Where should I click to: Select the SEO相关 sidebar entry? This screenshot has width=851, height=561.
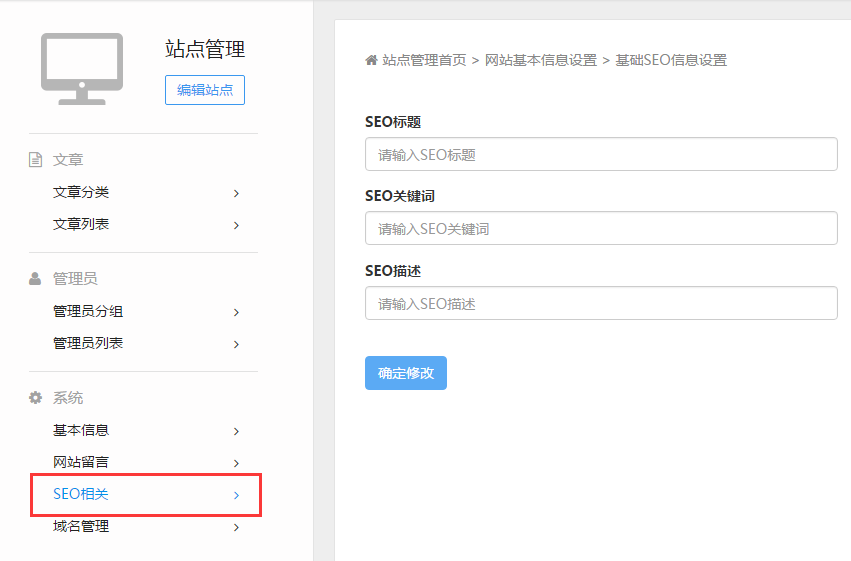(x=81, y=494)
